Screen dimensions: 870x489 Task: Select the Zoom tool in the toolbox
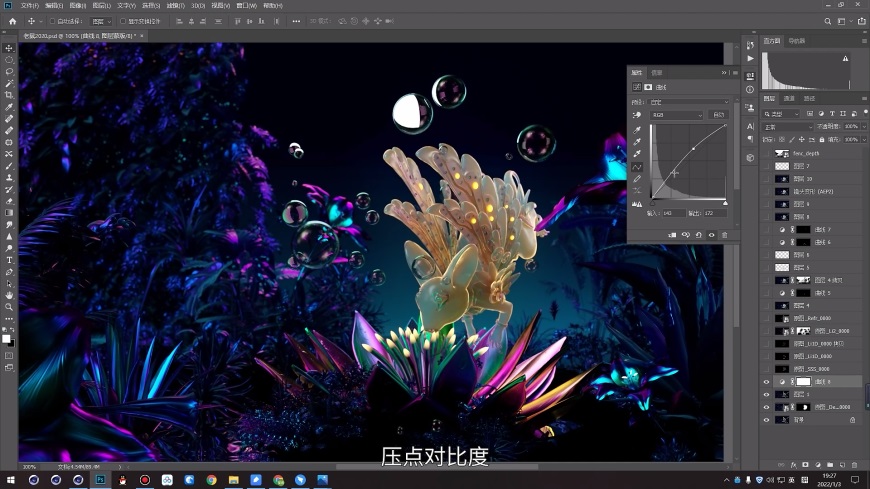coord(9,307)
